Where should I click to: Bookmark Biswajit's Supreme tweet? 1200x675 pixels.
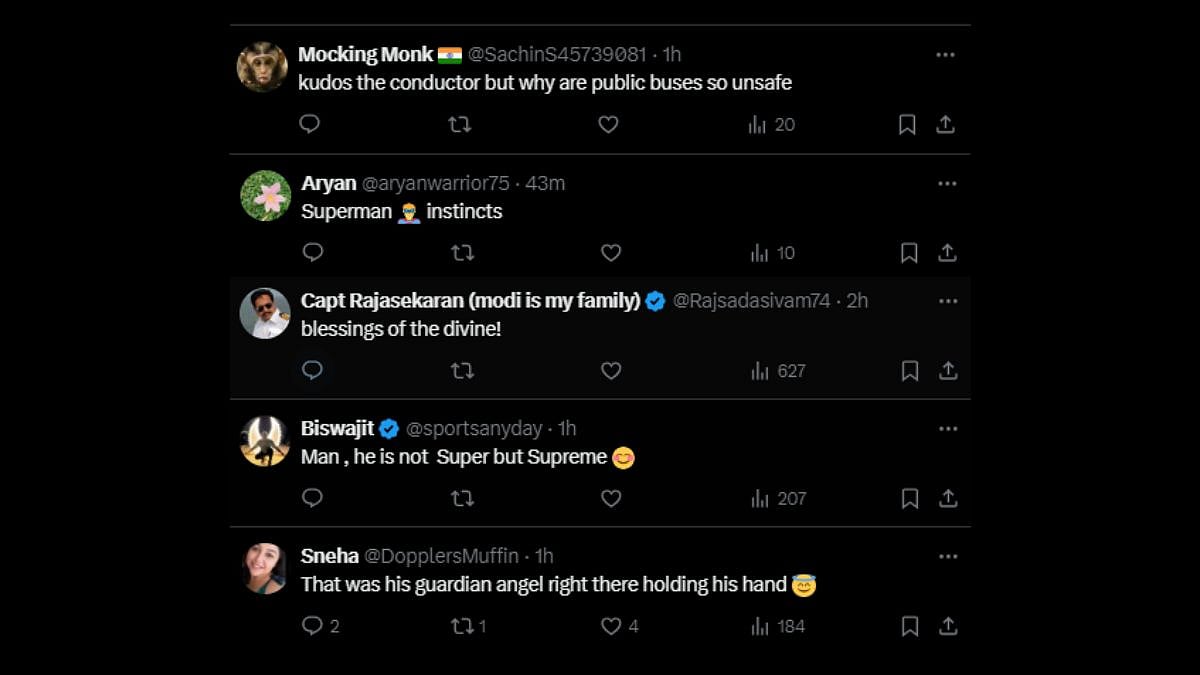click(909, 498)
